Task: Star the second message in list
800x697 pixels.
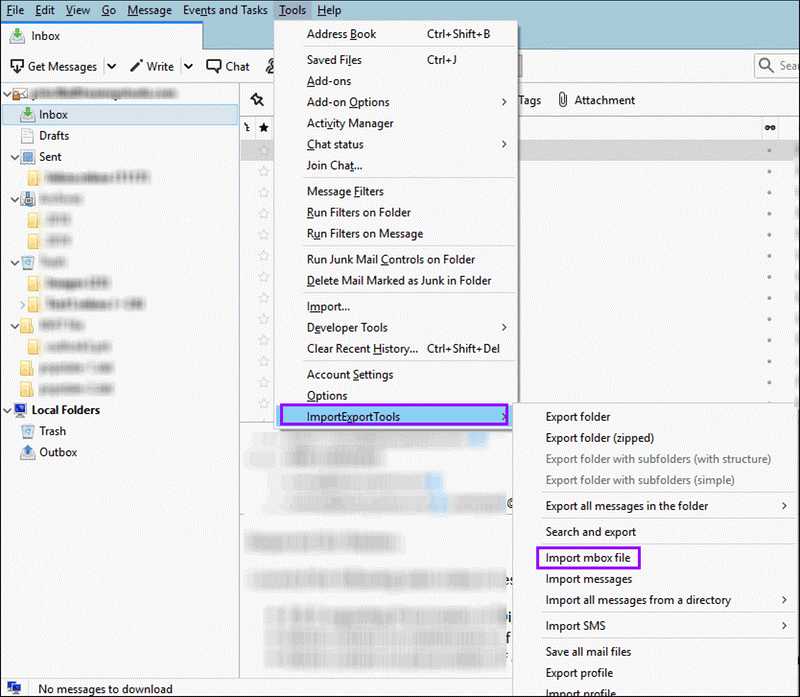Action: 264,171
